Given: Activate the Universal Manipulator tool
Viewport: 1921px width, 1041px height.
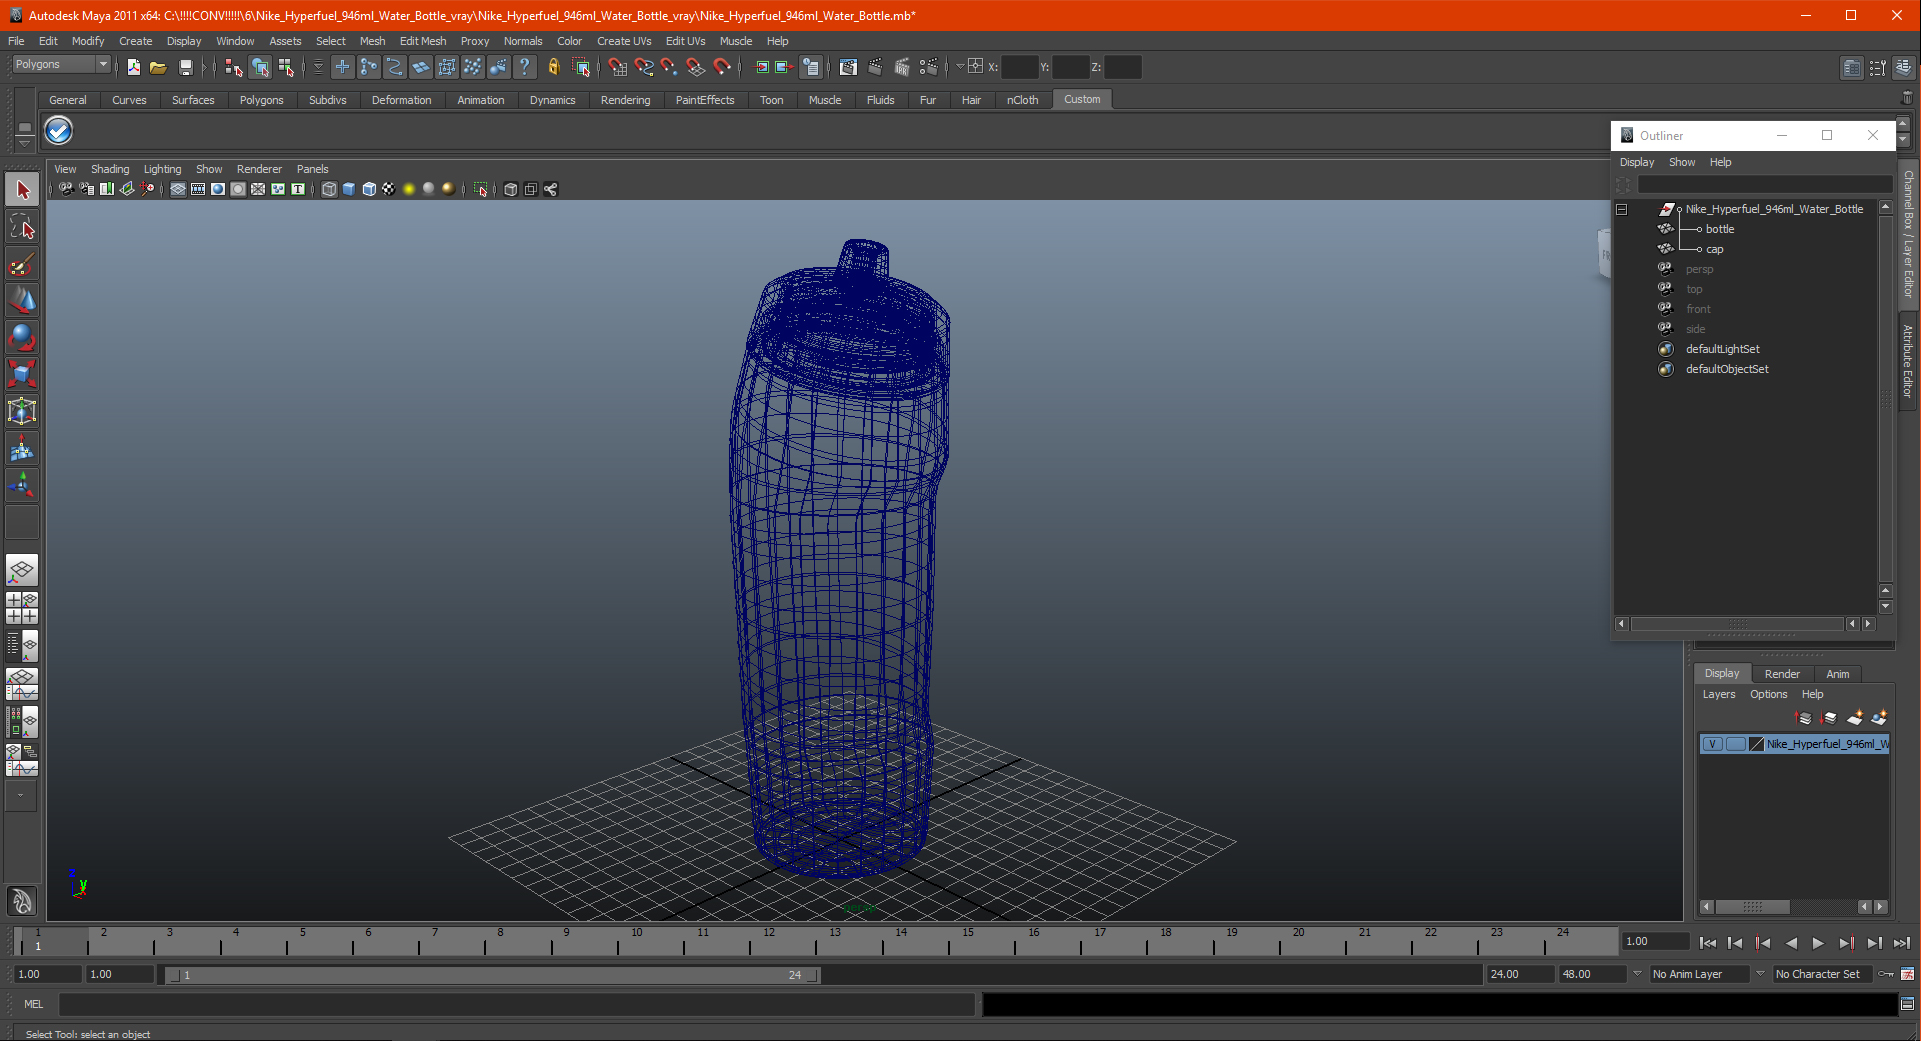Looking at the screenshot, I should (x=22, y=411).
